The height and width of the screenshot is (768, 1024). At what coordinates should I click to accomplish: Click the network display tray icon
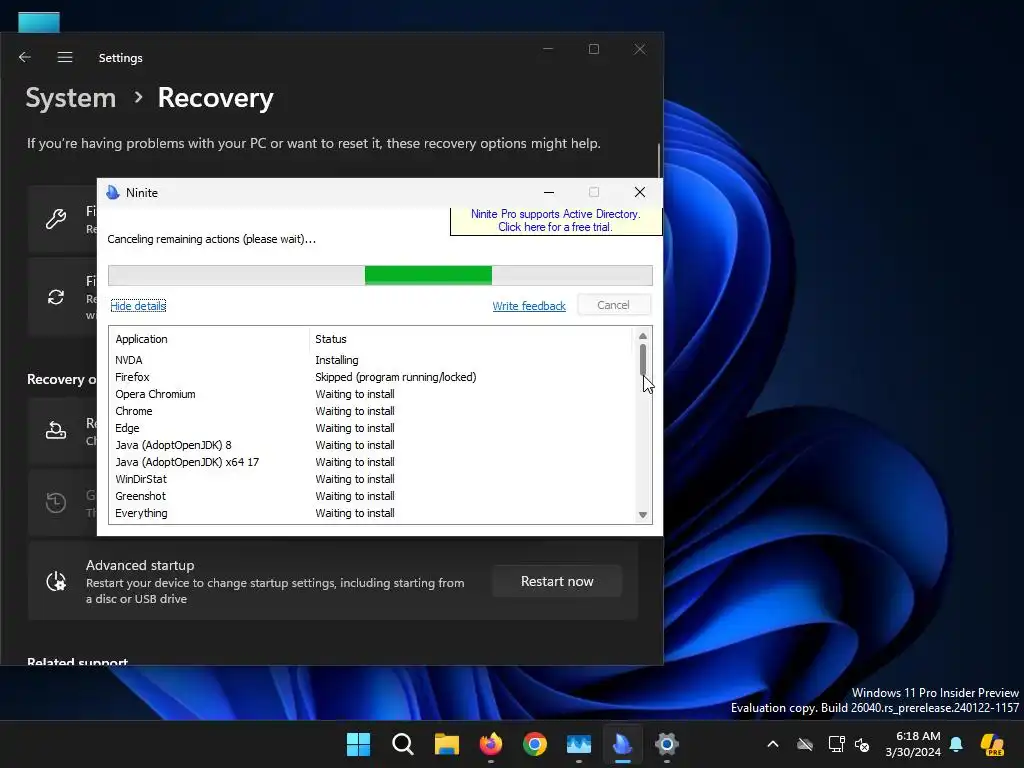pos(837,744)
